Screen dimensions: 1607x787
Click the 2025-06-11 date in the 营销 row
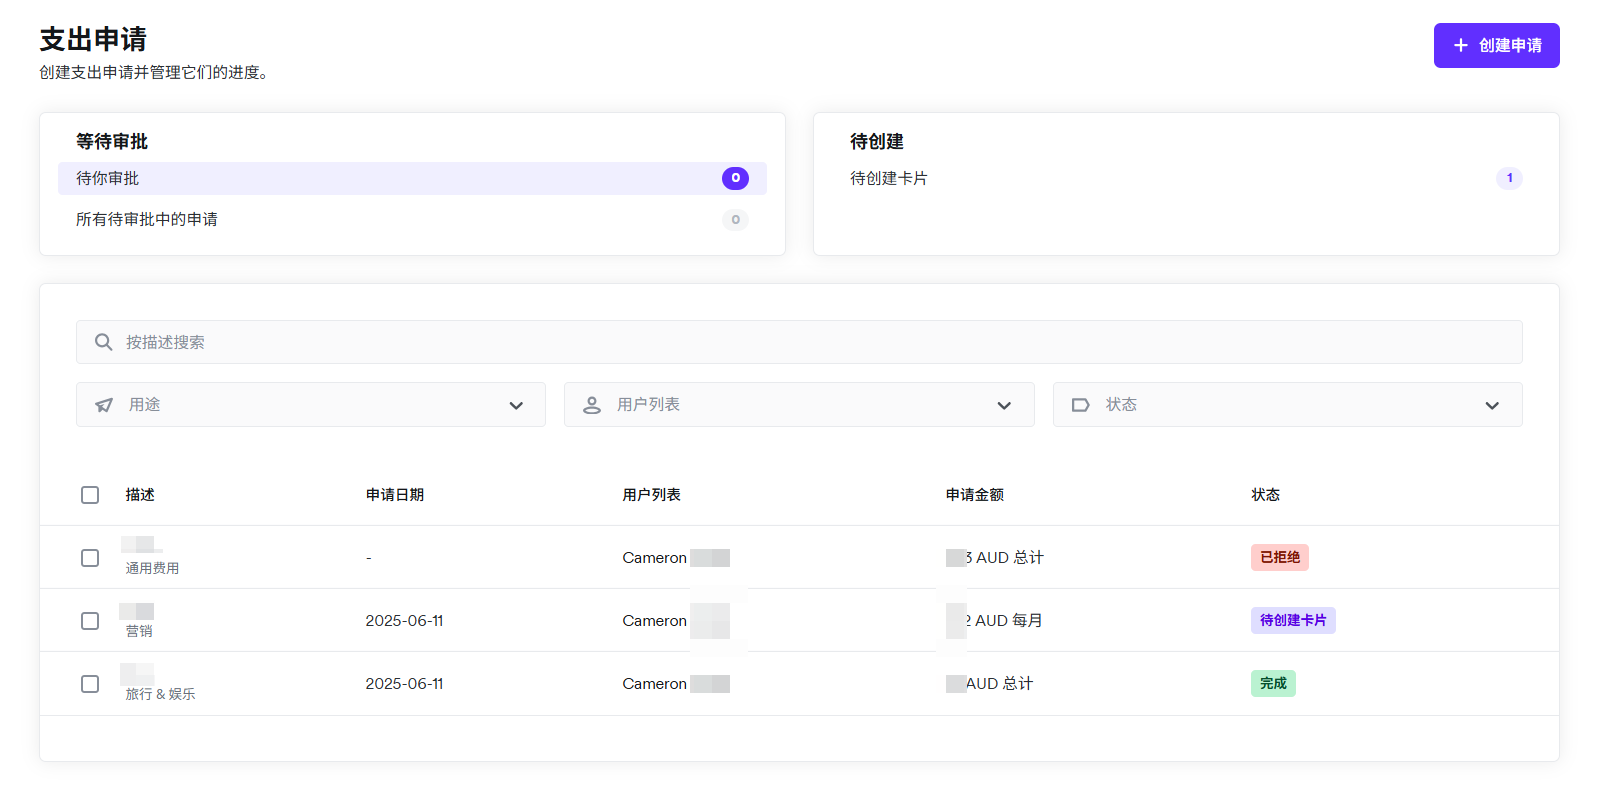click(x=404, y=621)
